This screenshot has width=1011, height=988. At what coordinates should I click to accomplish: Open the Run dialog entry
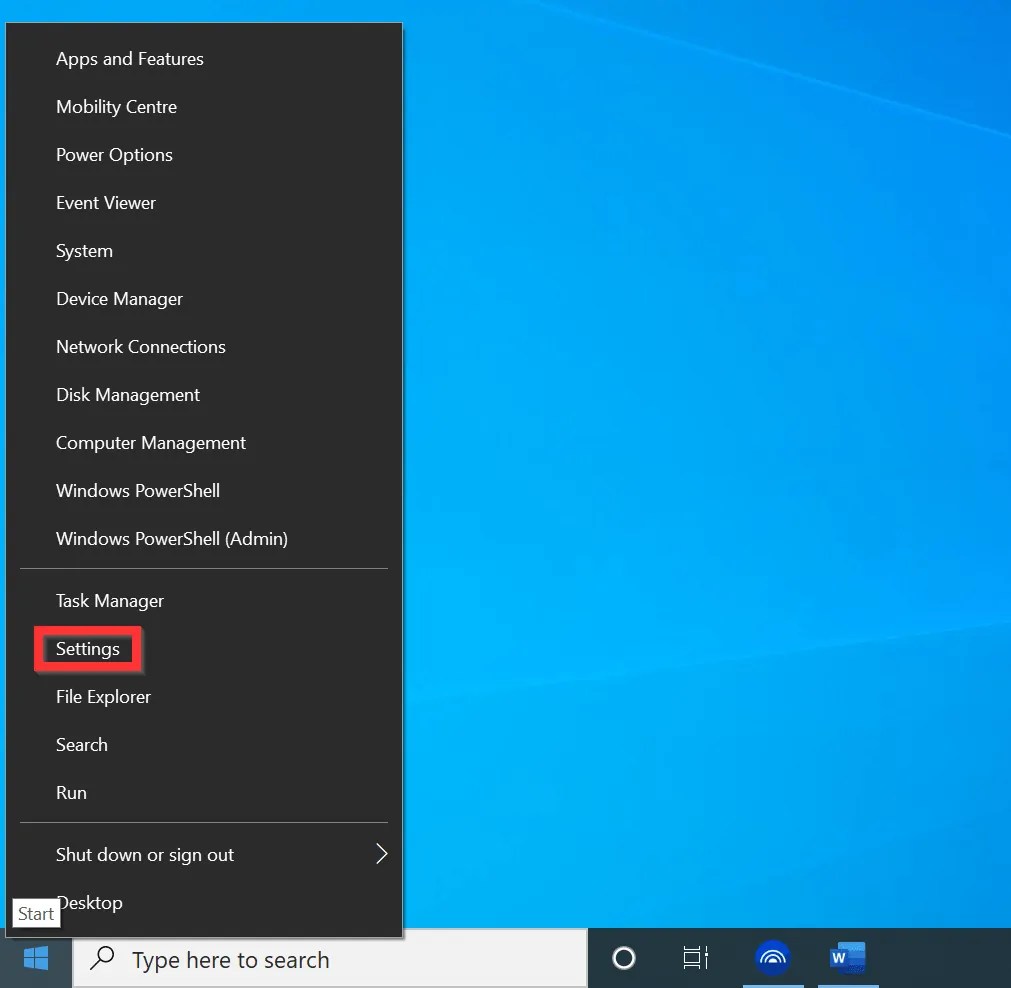(204, 793)
